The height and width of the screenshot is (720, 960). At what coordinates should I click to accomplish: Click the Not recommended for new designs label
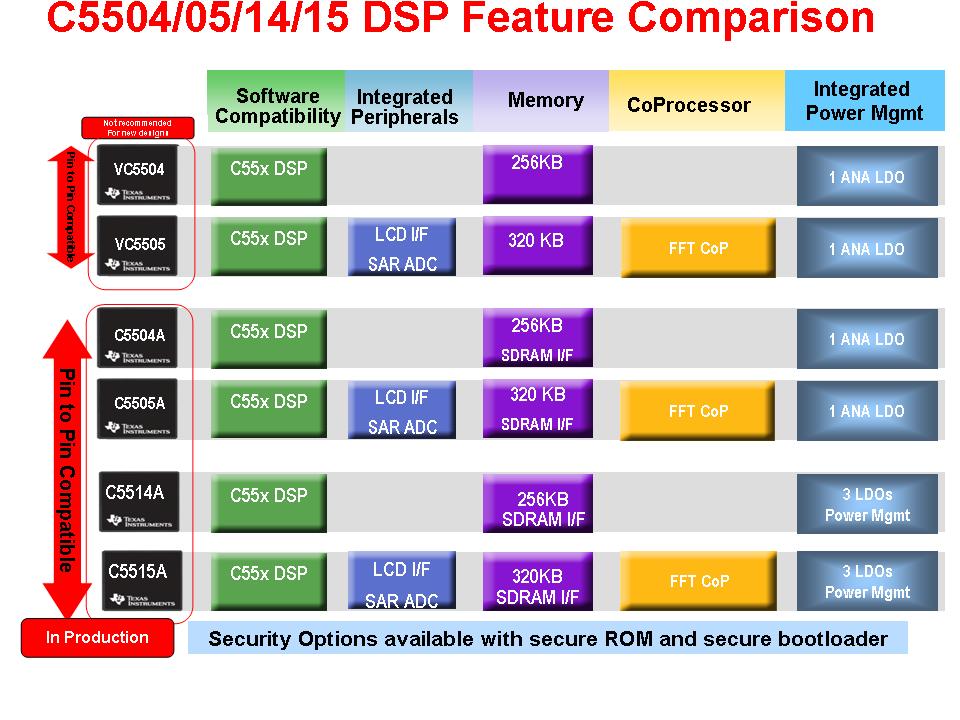click(x=138, y=128)
